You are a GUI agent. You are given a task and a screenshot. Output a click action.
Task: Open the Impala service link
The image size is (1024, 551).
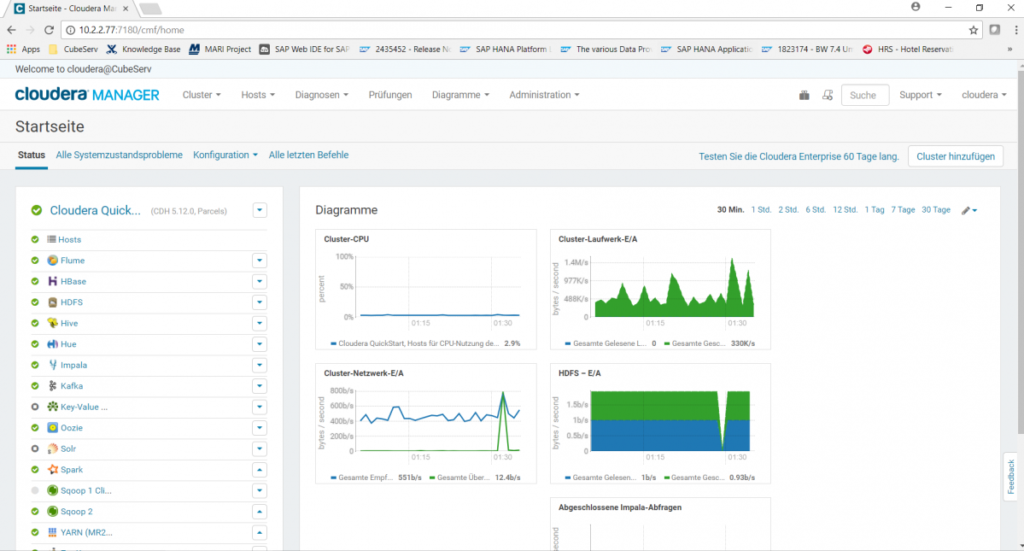point(74,365)
